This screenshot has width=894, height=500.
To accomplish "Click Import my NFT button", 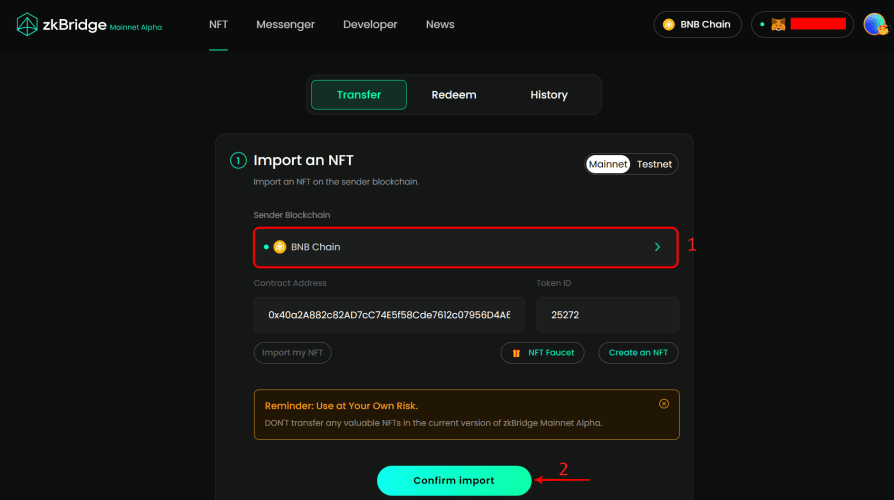I will pos(292,353).
